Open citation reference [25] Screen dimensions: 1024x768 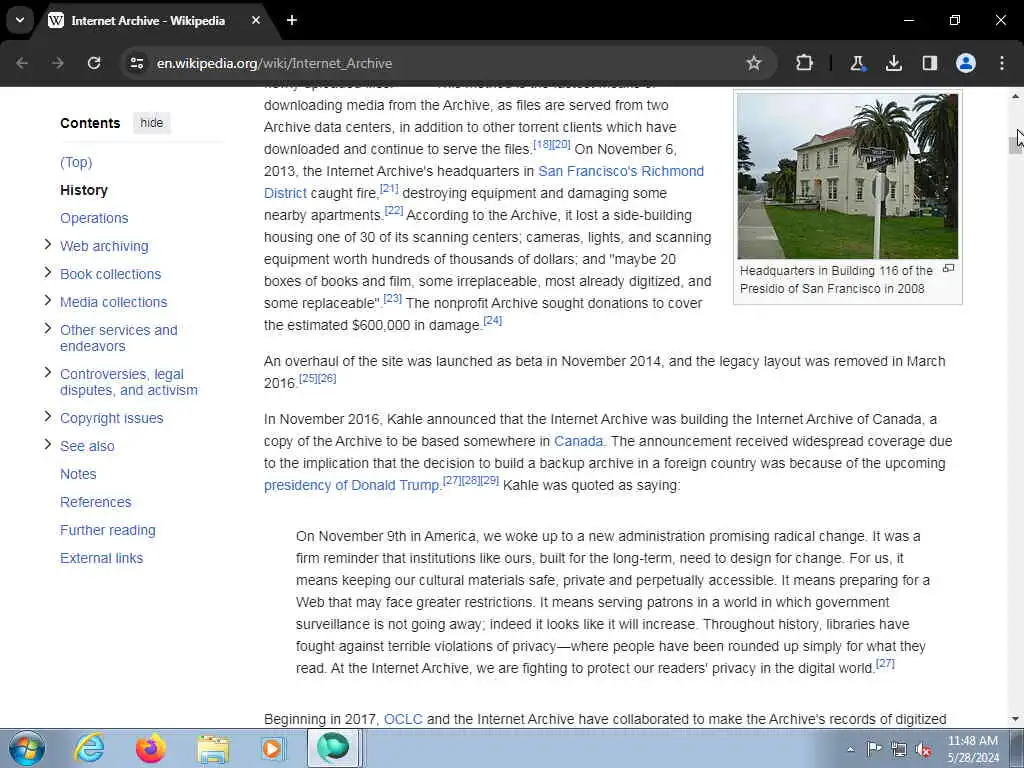coord(308,378)
